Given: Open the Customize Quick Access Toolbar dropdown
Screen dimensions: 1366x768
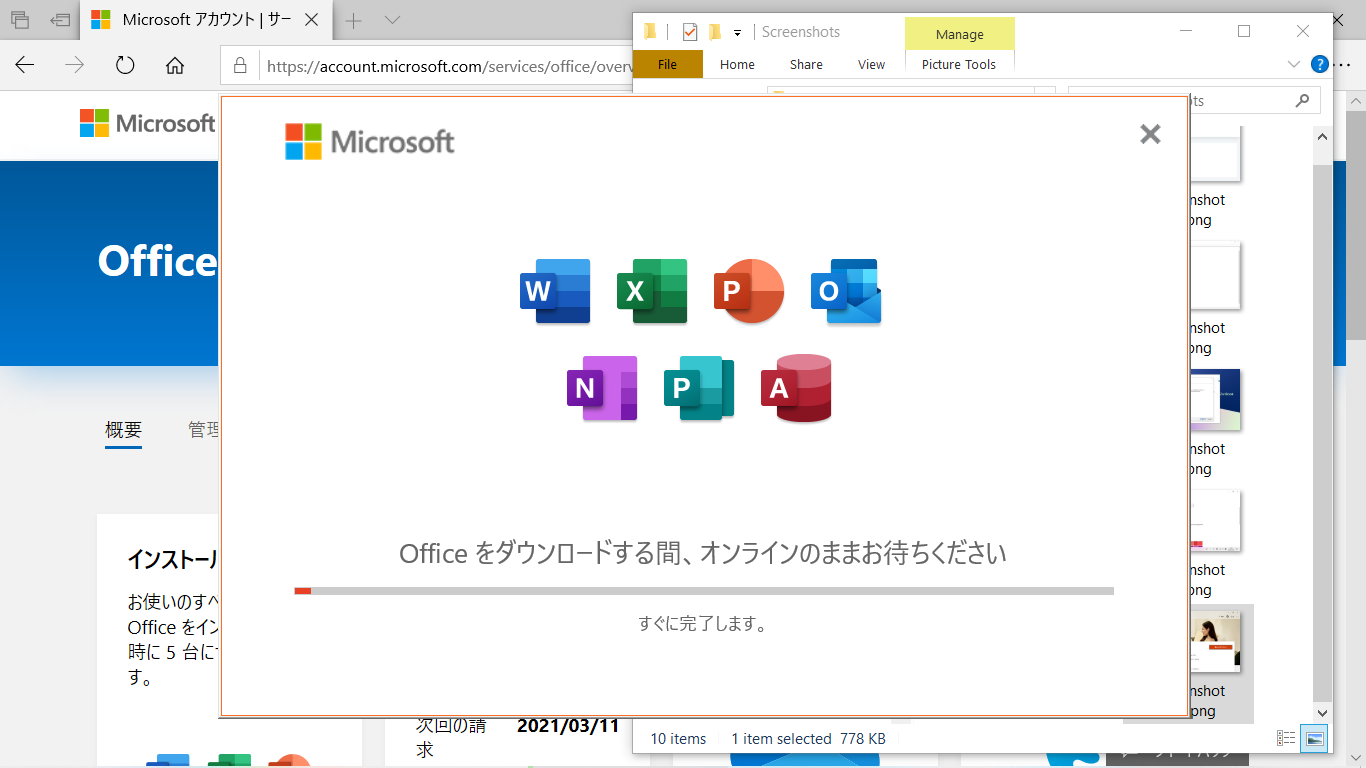Looking at the screenshot, I should click(737, 33).
